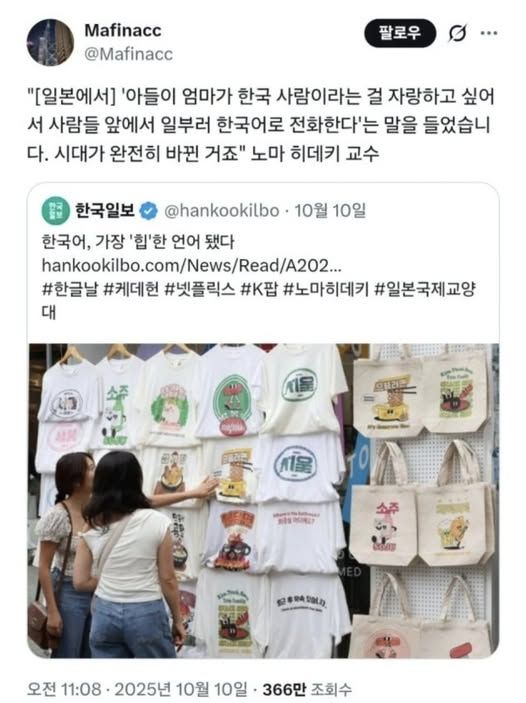Open the 한국일보 account name
526x703 pixels.
[x=104, y=210]
